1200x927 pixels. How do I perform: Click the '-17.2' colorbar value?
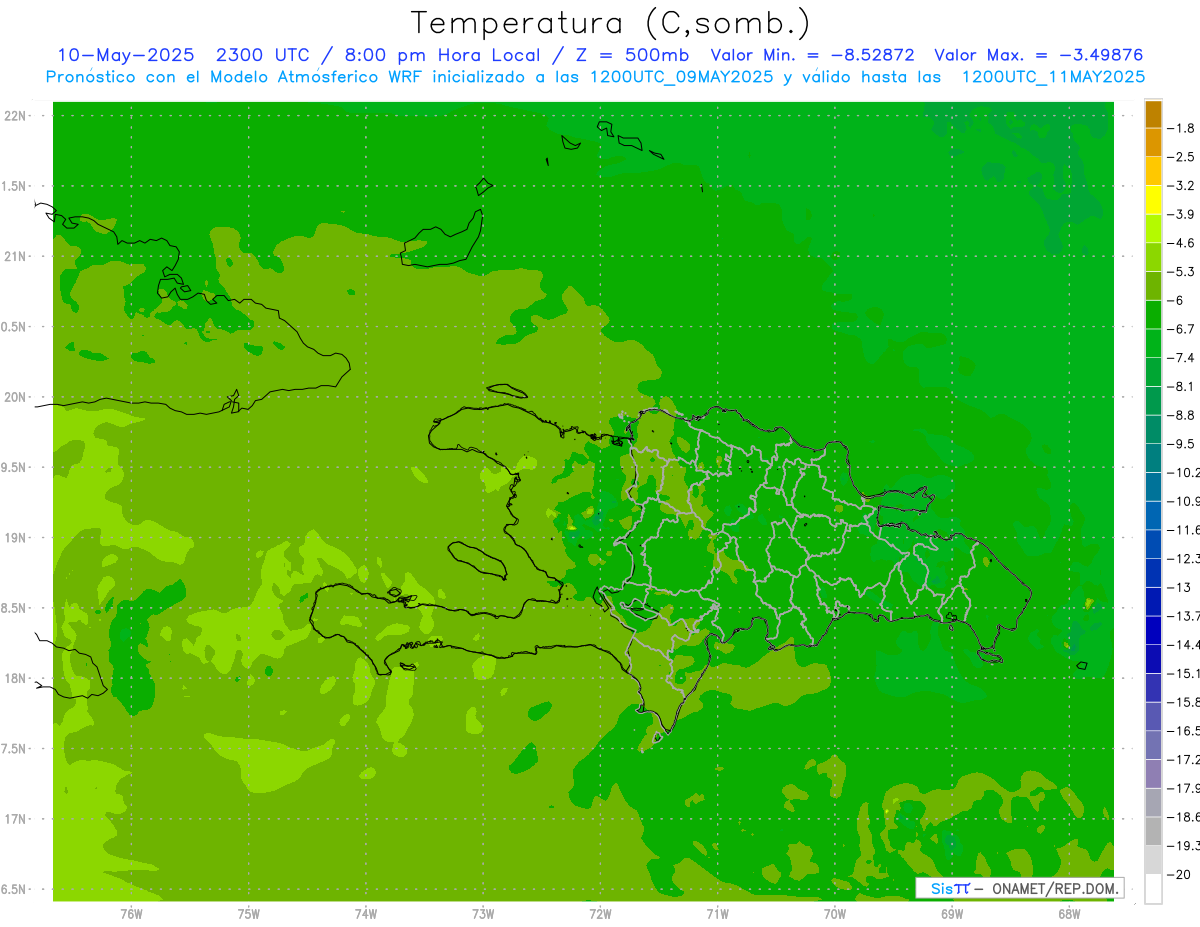coord(1184,760)
